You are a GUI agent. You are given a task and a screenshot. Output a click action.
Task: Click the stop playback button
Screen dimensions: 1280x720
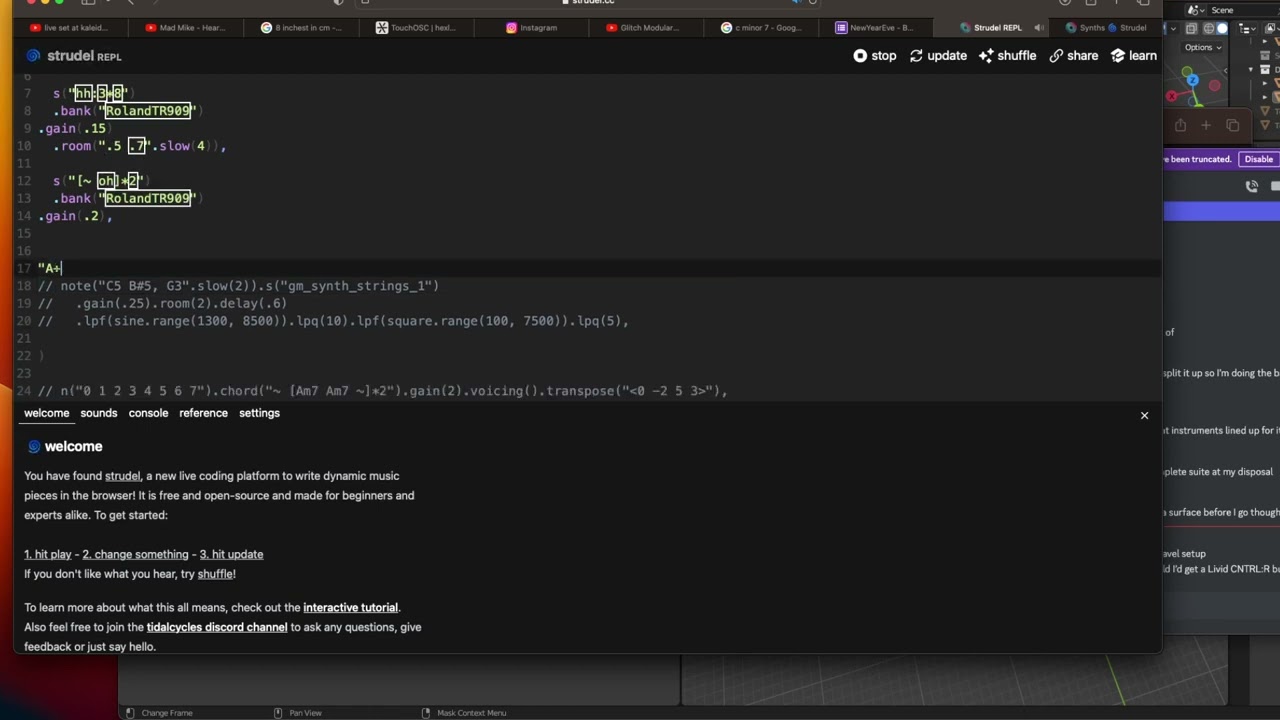[x=875, y=56]
